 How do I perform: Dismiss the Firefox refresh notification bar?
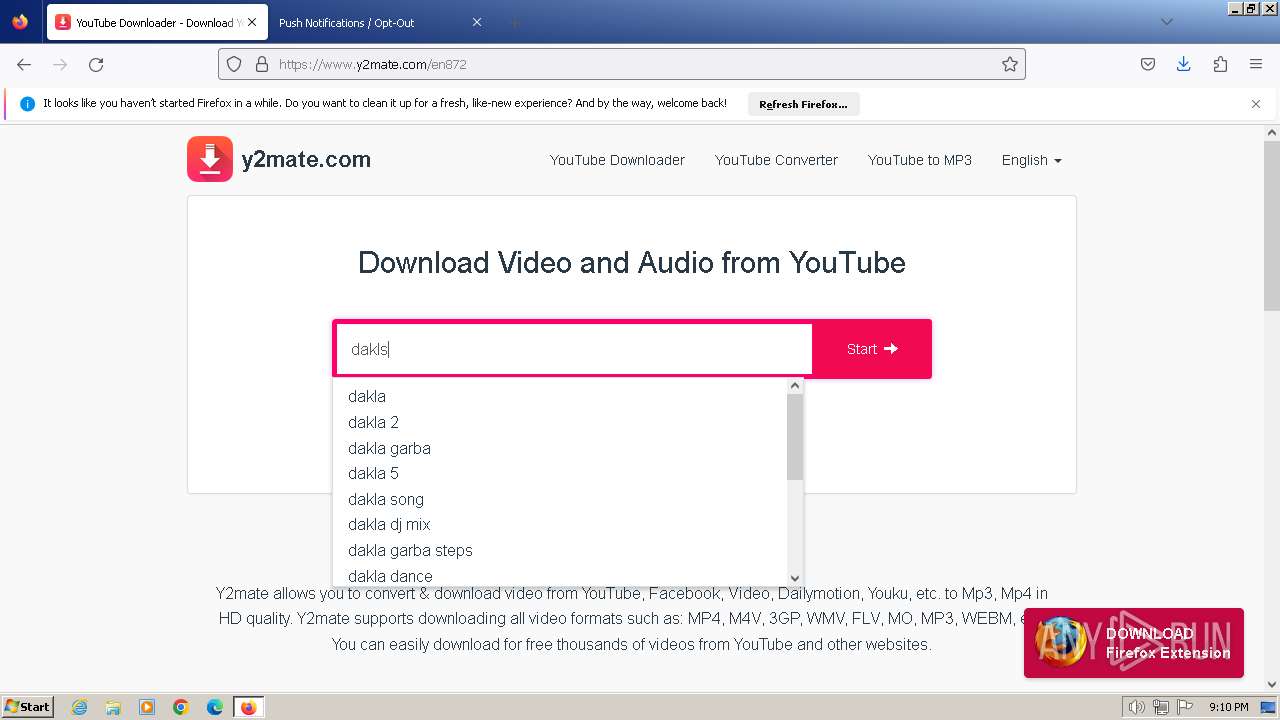(x=1256, y=104)
